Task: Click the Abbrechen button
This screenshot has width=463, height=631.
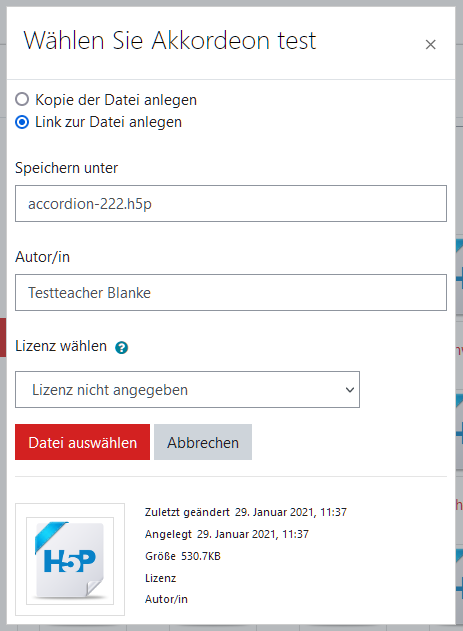Action: point(203,442)
